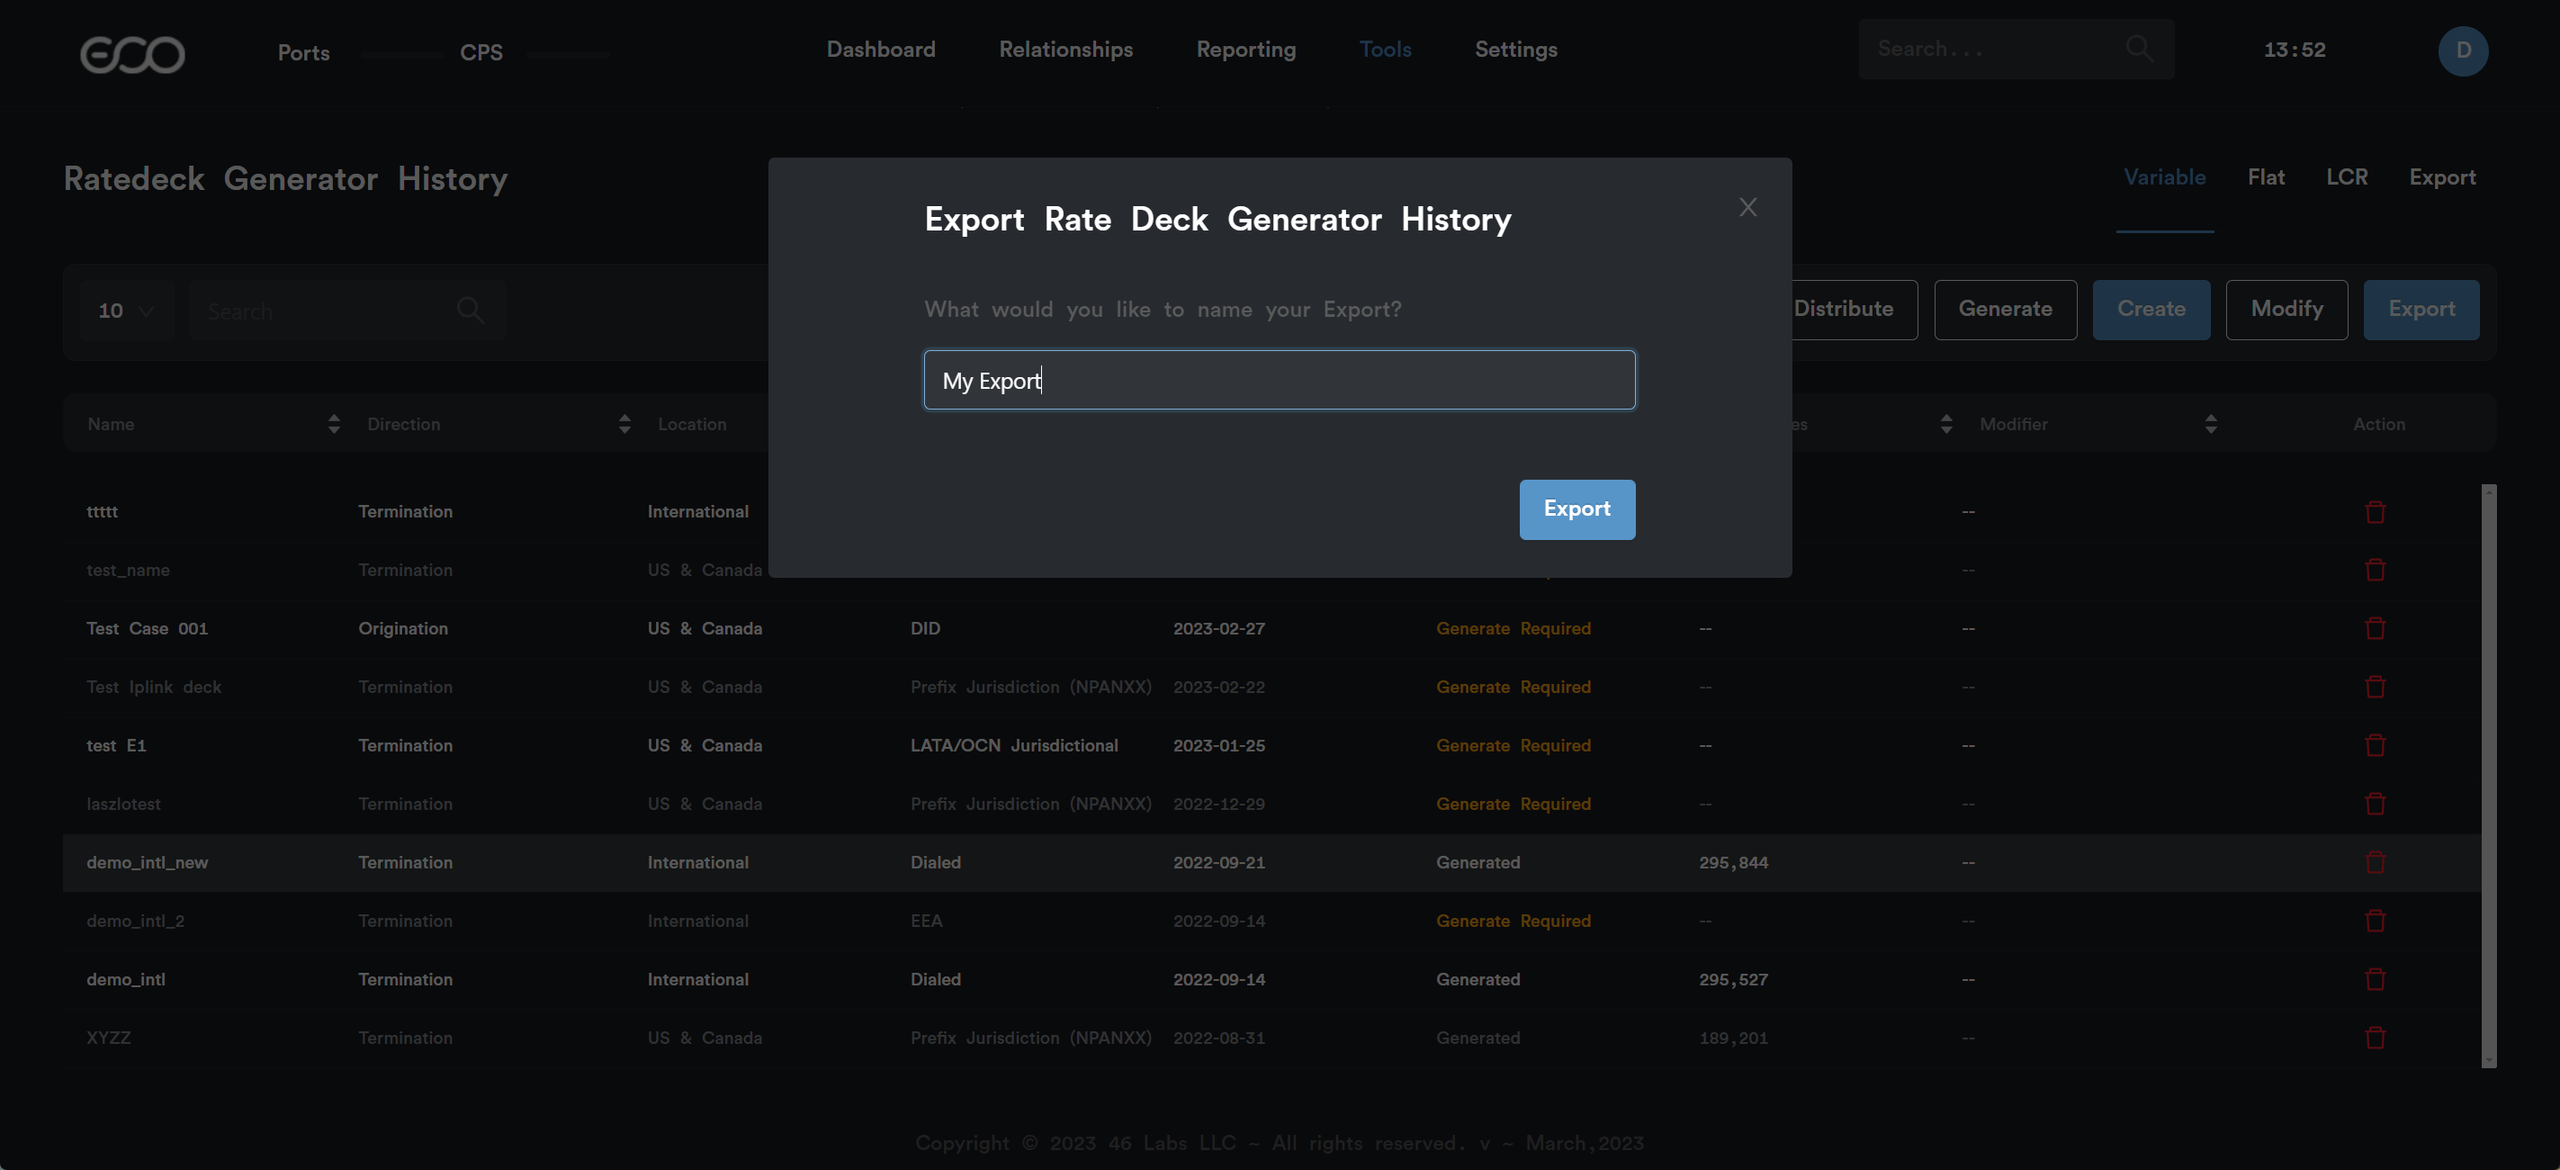Switch to the LCR tab
Screen dimensions: 2560x1170
click(x=2346, y=178)
